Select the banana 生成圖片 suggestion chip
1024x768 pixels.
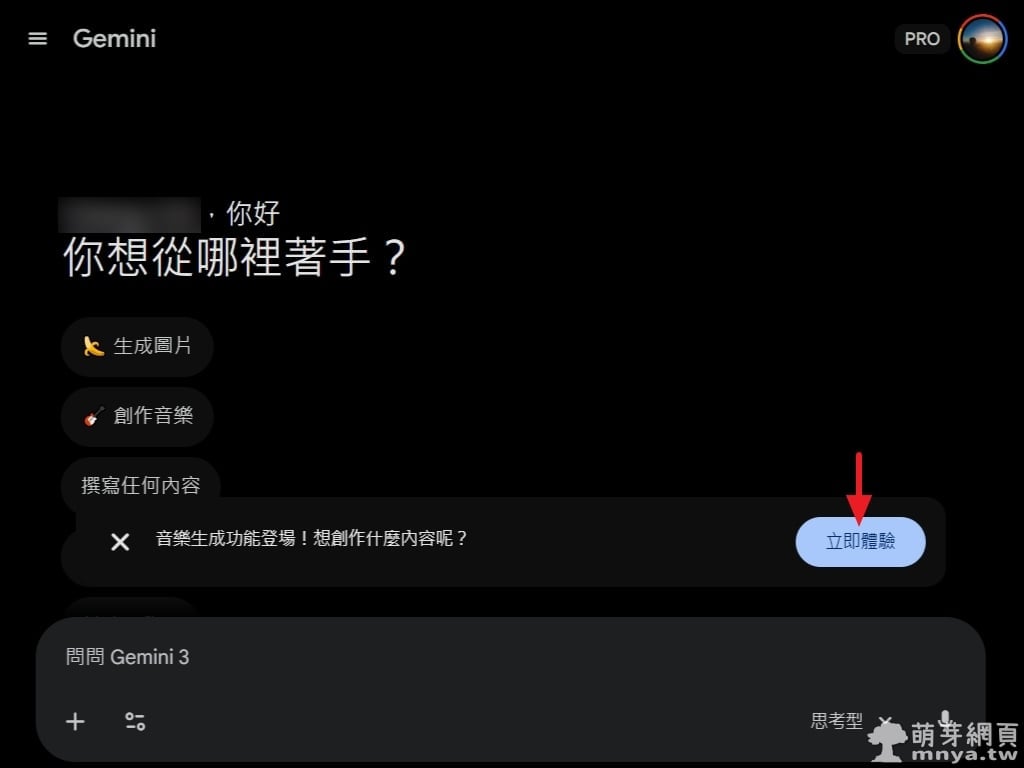[137, 346]
